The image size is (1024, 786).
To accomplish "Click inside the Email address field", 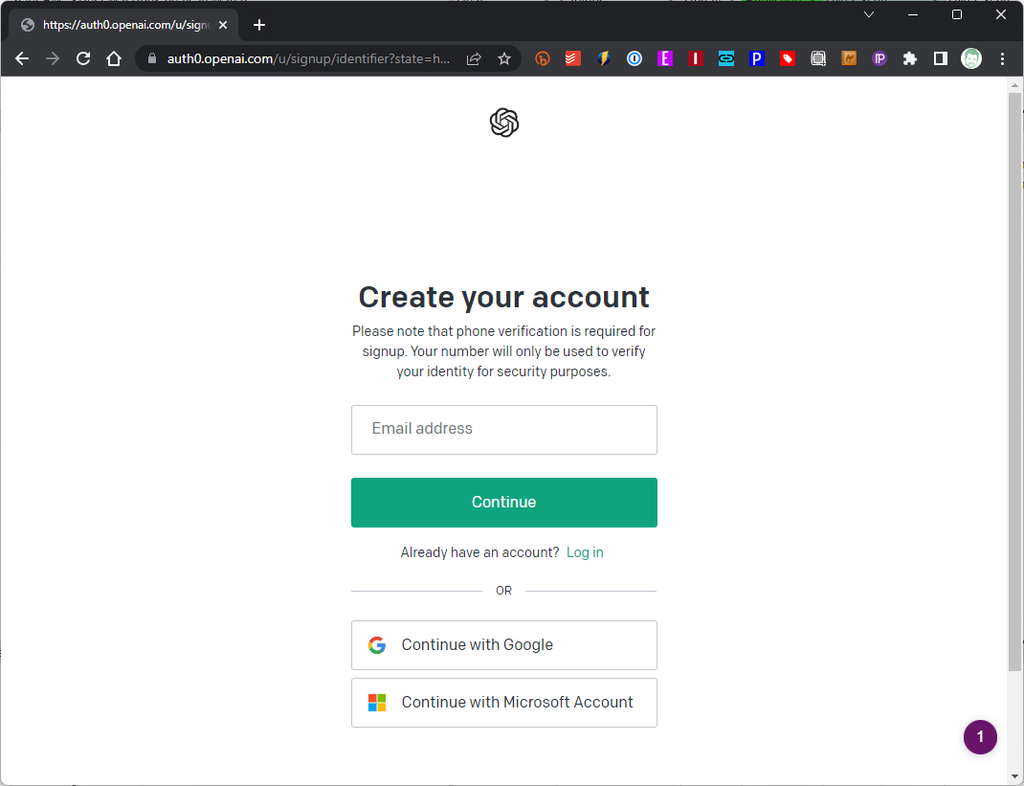I will (x=504, y=429).
